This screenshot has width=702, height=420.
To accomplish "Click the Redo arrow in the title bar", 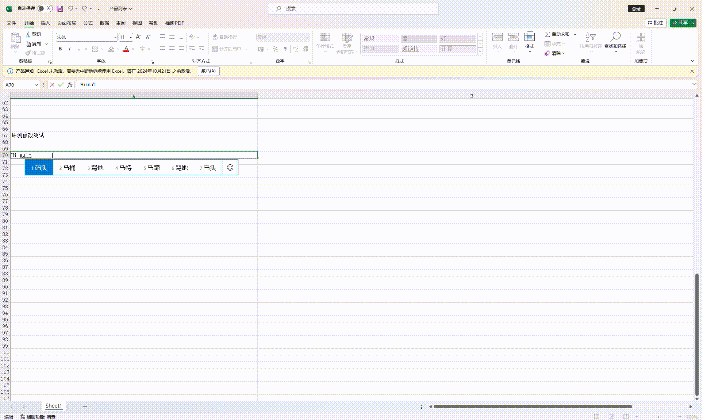I will 84,9.
